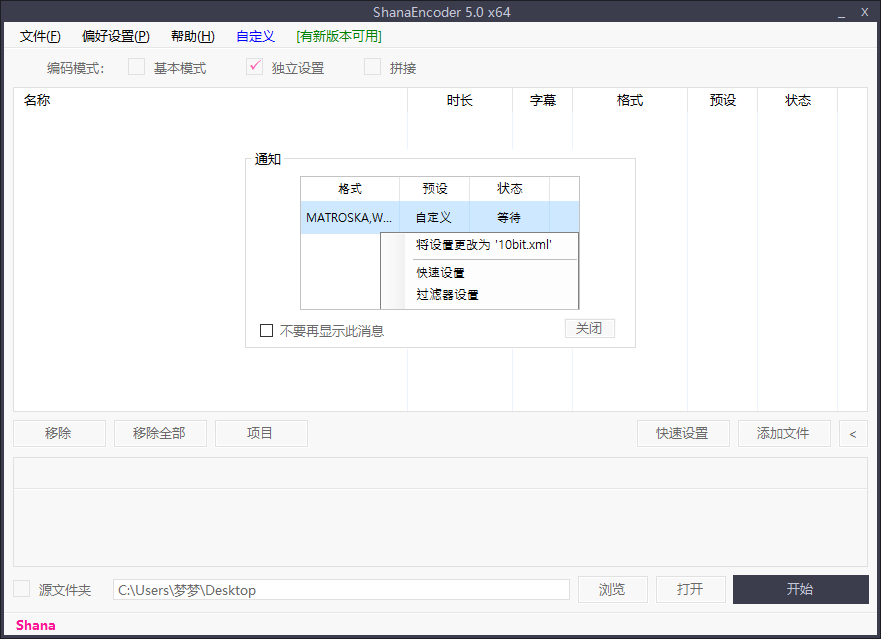Image resolution: width=881 pixels, height=639 pixels.
Task: Open the 帮助 help menu
Action: 190,36
